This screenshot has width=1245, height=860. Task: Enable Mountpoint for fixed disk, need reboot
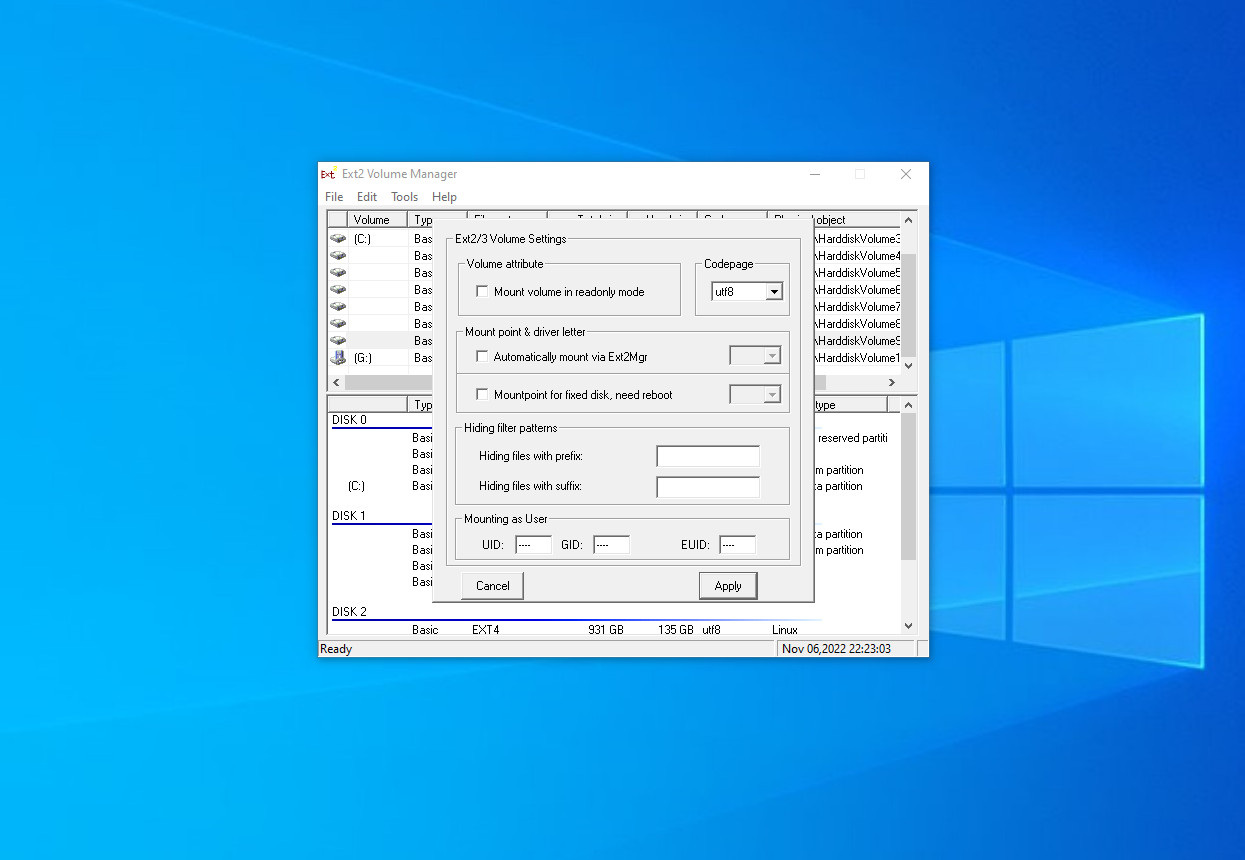[482, 394]
